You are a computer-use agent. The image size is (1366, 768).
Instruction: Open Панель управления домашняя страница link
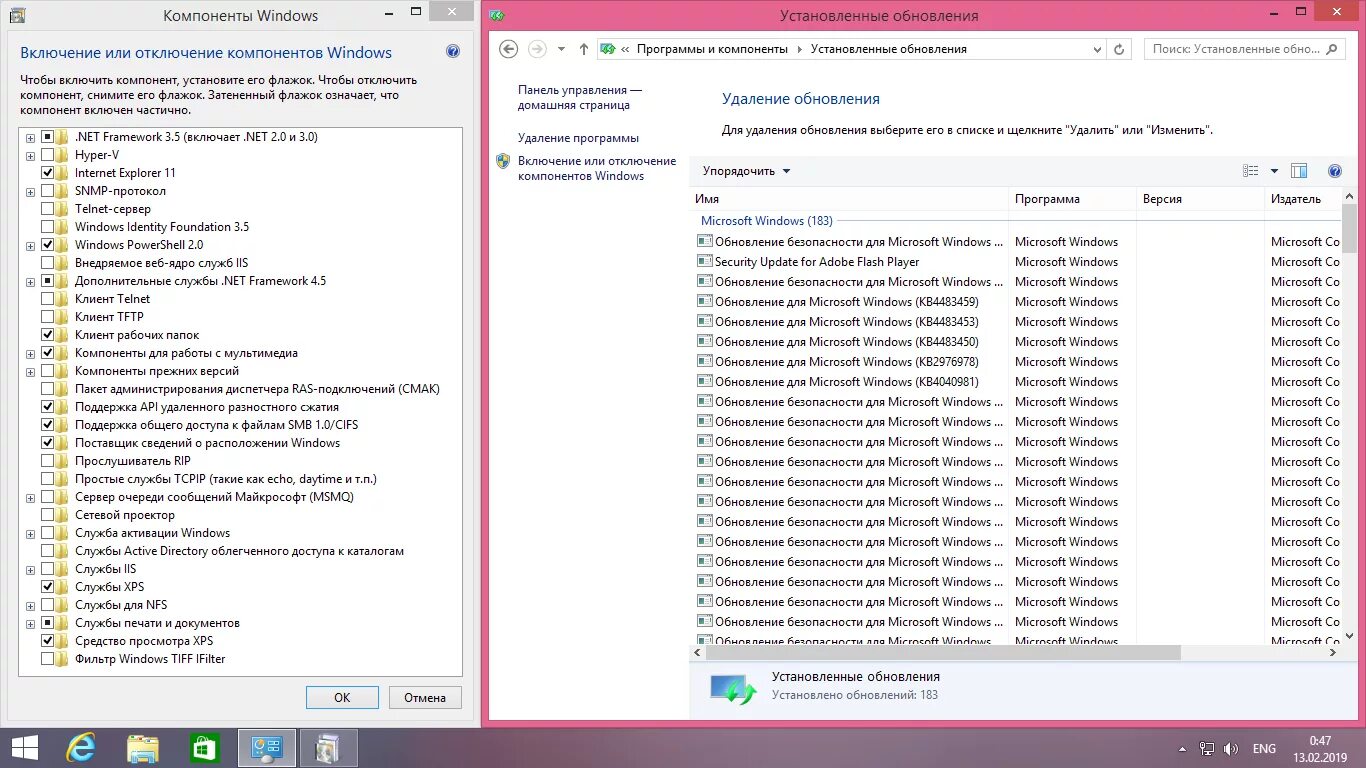tap(580, 97)
